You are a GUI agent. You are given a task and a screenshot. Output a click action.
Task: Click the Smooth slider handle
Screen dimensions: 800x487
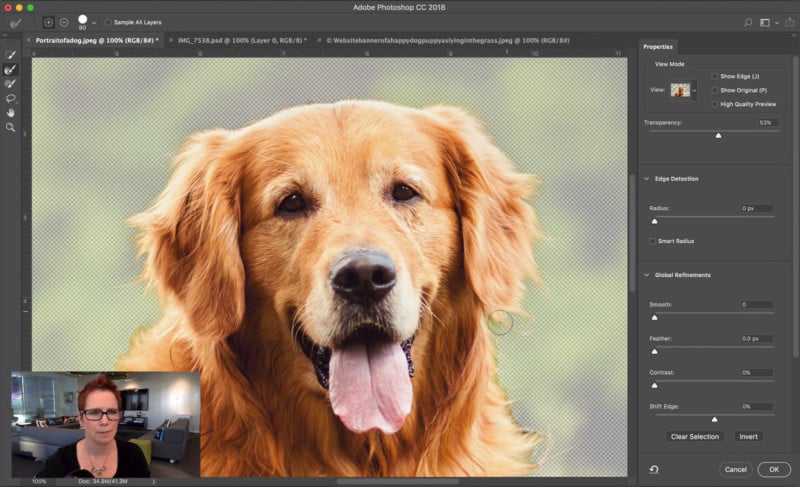pyautogui.click(x=655, y=318)
